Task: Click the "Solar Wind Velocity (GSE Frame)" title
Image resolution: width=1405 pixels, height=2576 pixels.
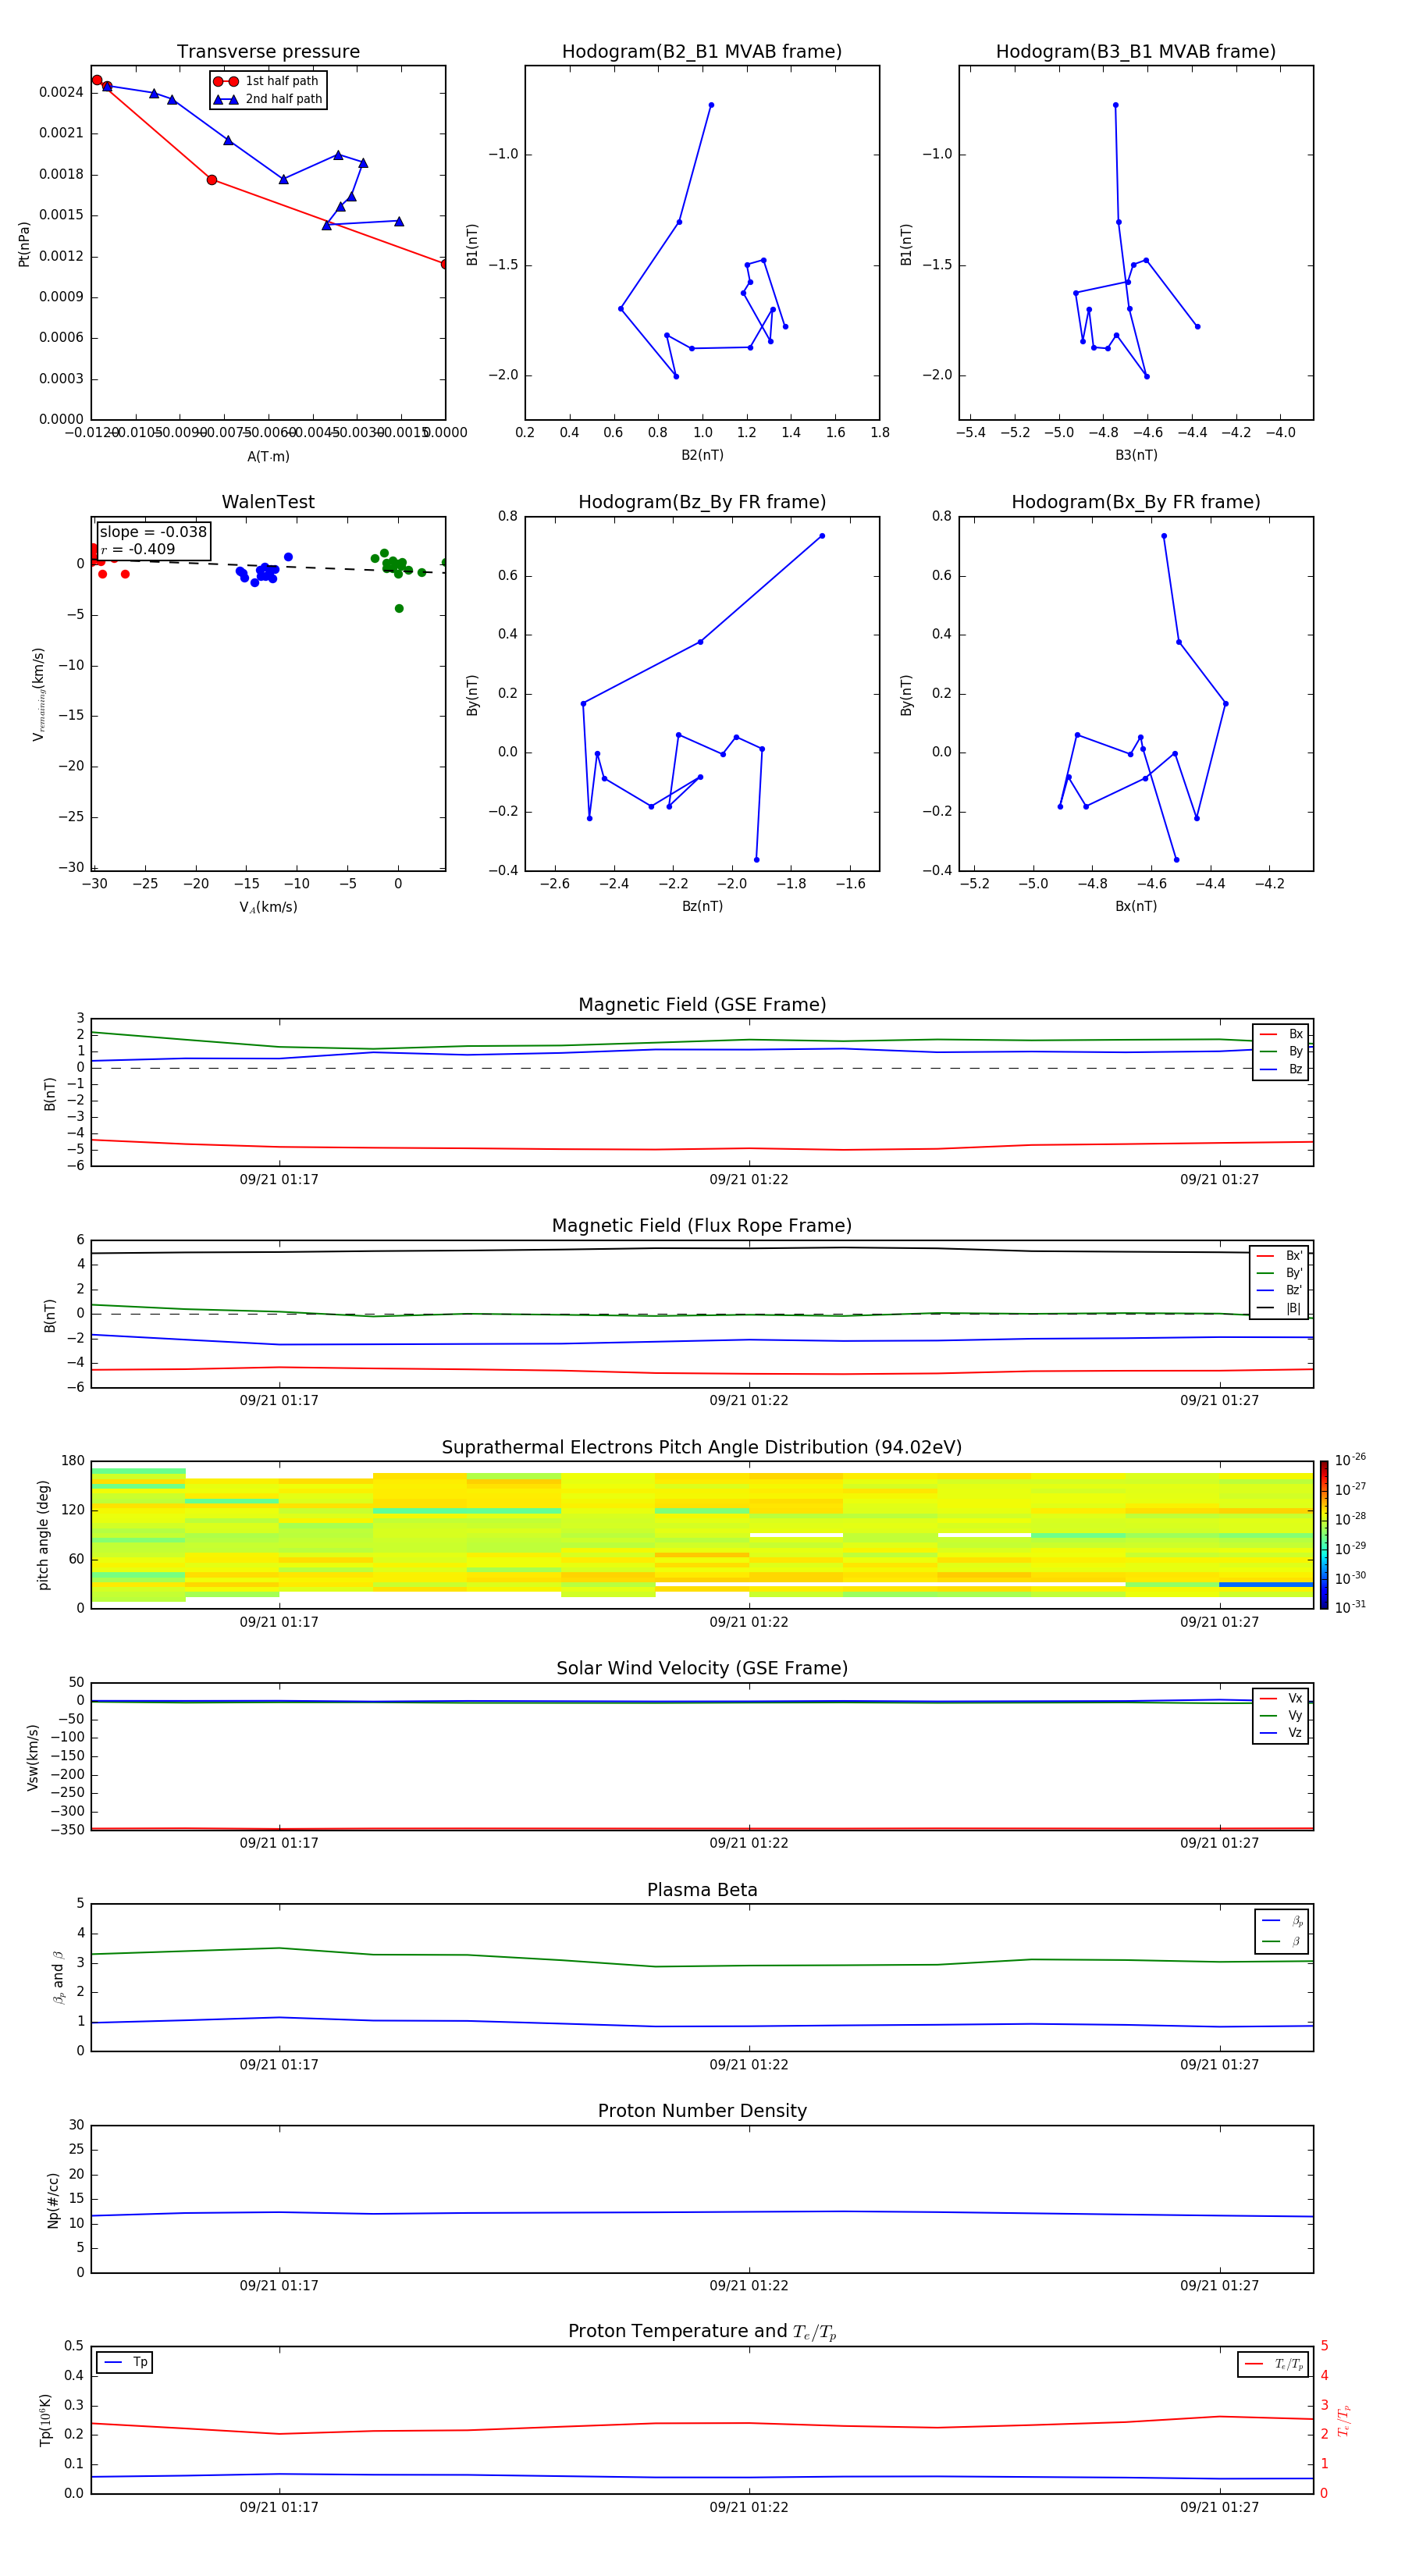Action: [702, 1669]
